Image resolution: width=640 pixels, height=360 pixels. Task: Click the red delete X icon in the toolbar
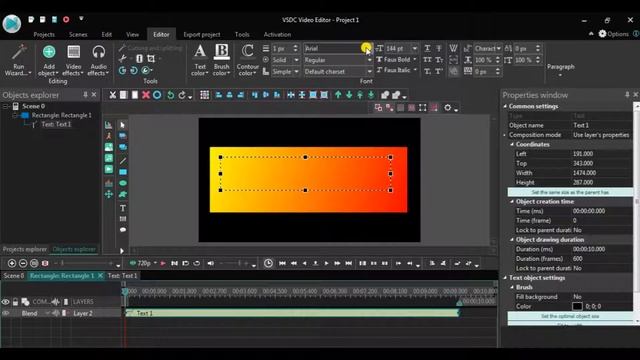click(146, 95)
